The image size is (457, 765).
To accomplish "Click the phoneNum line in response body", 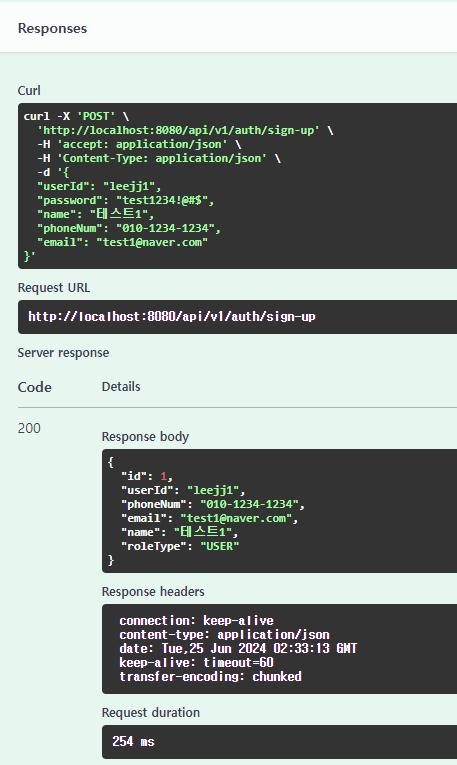I will (213, 504).
